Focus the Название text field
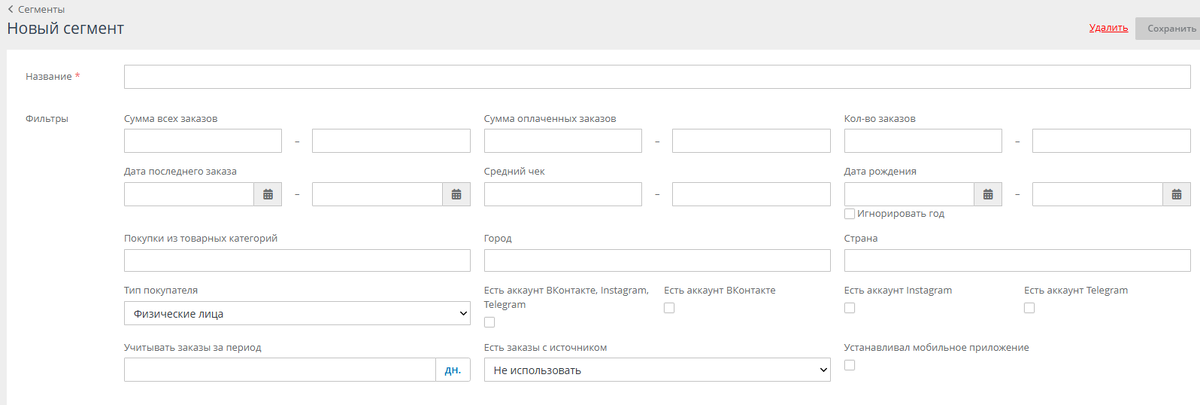Viewport: 1200px width, 405px height. point(657,77)
